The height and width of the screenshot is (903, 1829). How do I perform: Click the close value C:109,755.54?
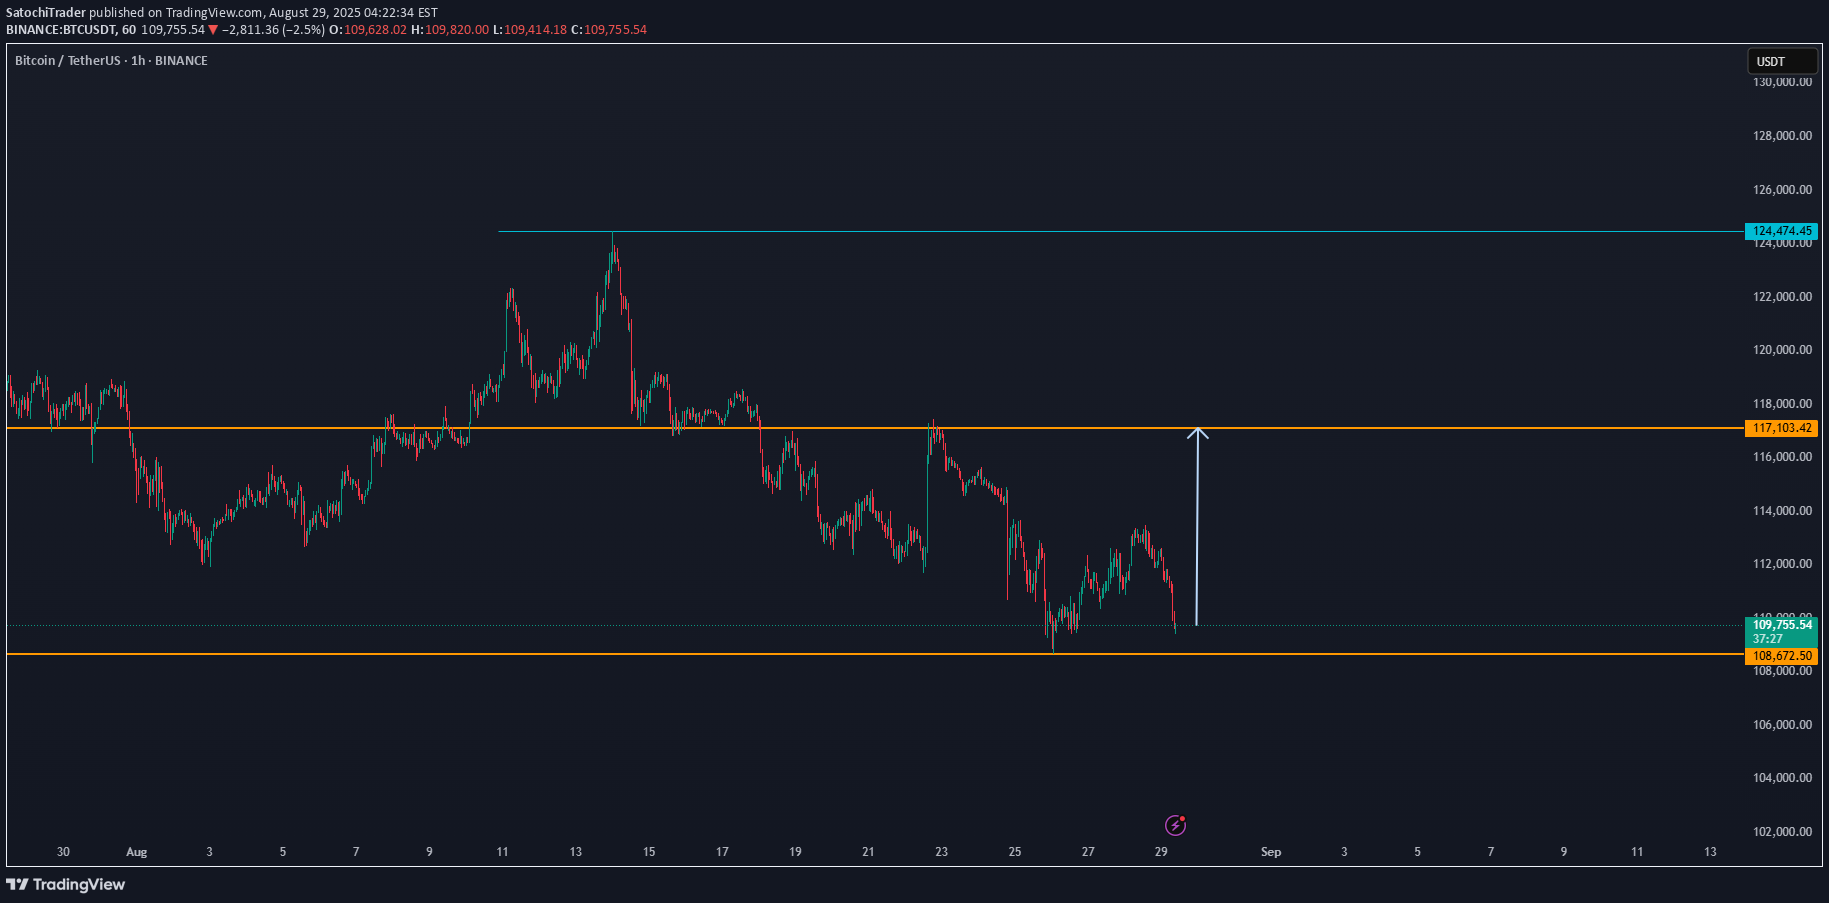(609, 30)
